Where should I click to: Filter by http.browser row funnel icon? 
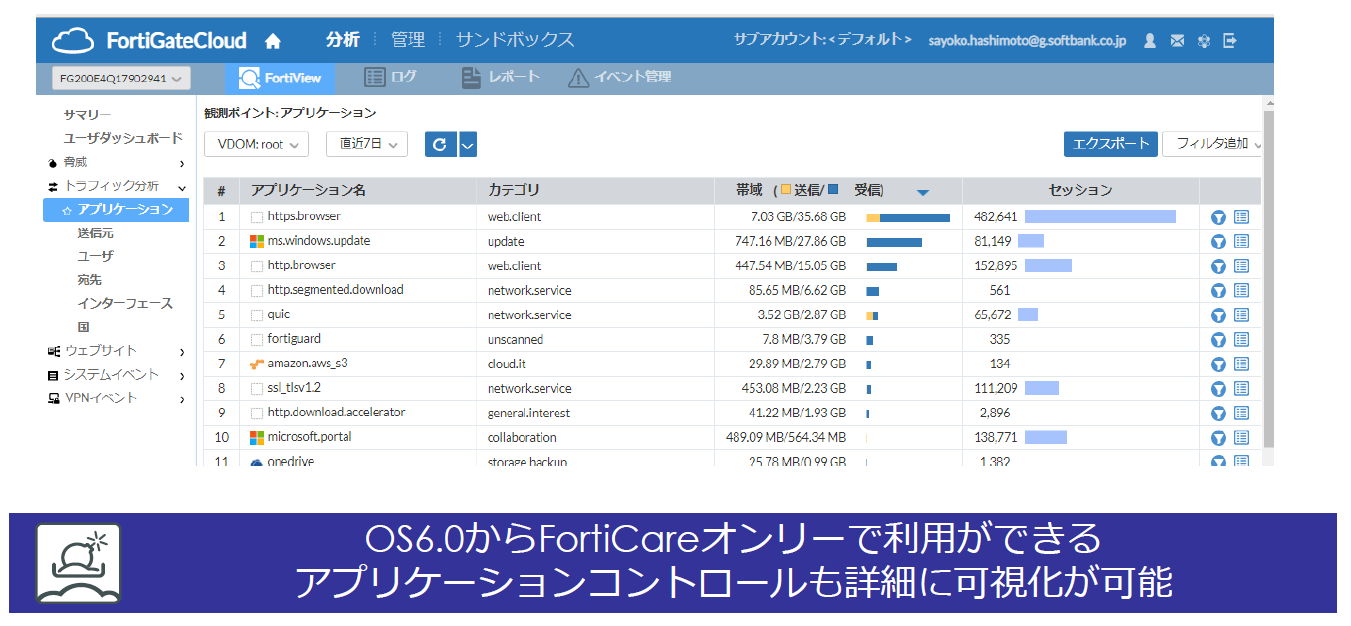click(1218, 266)
